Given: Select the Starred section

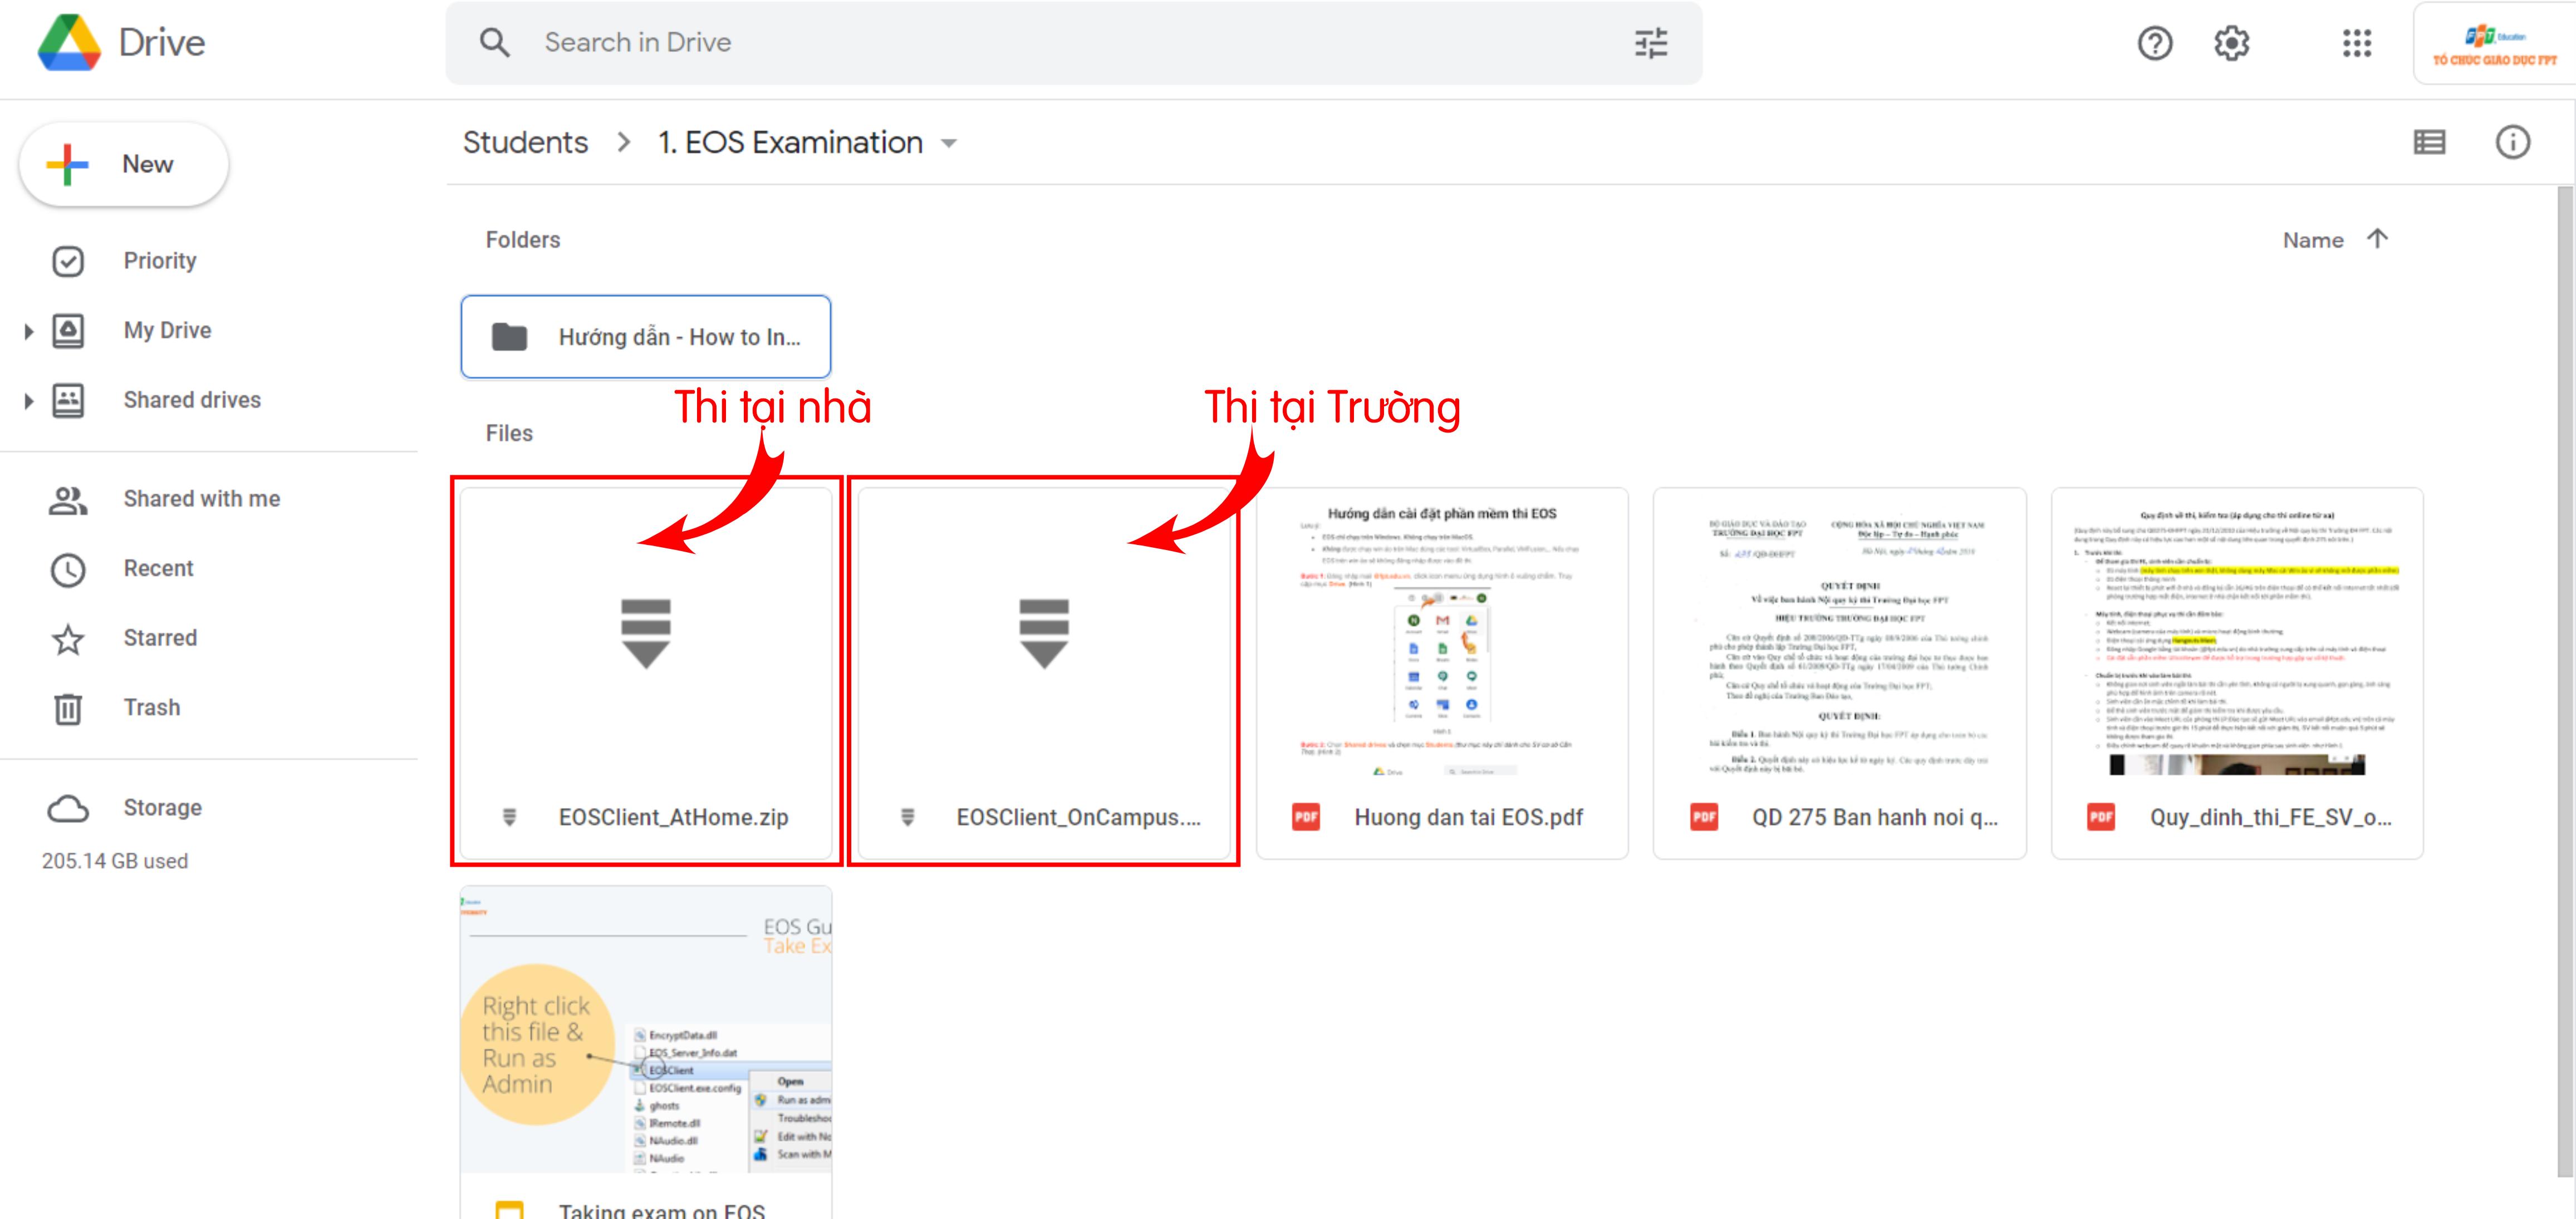Looking at the screenshot, I should click(160, 637).
